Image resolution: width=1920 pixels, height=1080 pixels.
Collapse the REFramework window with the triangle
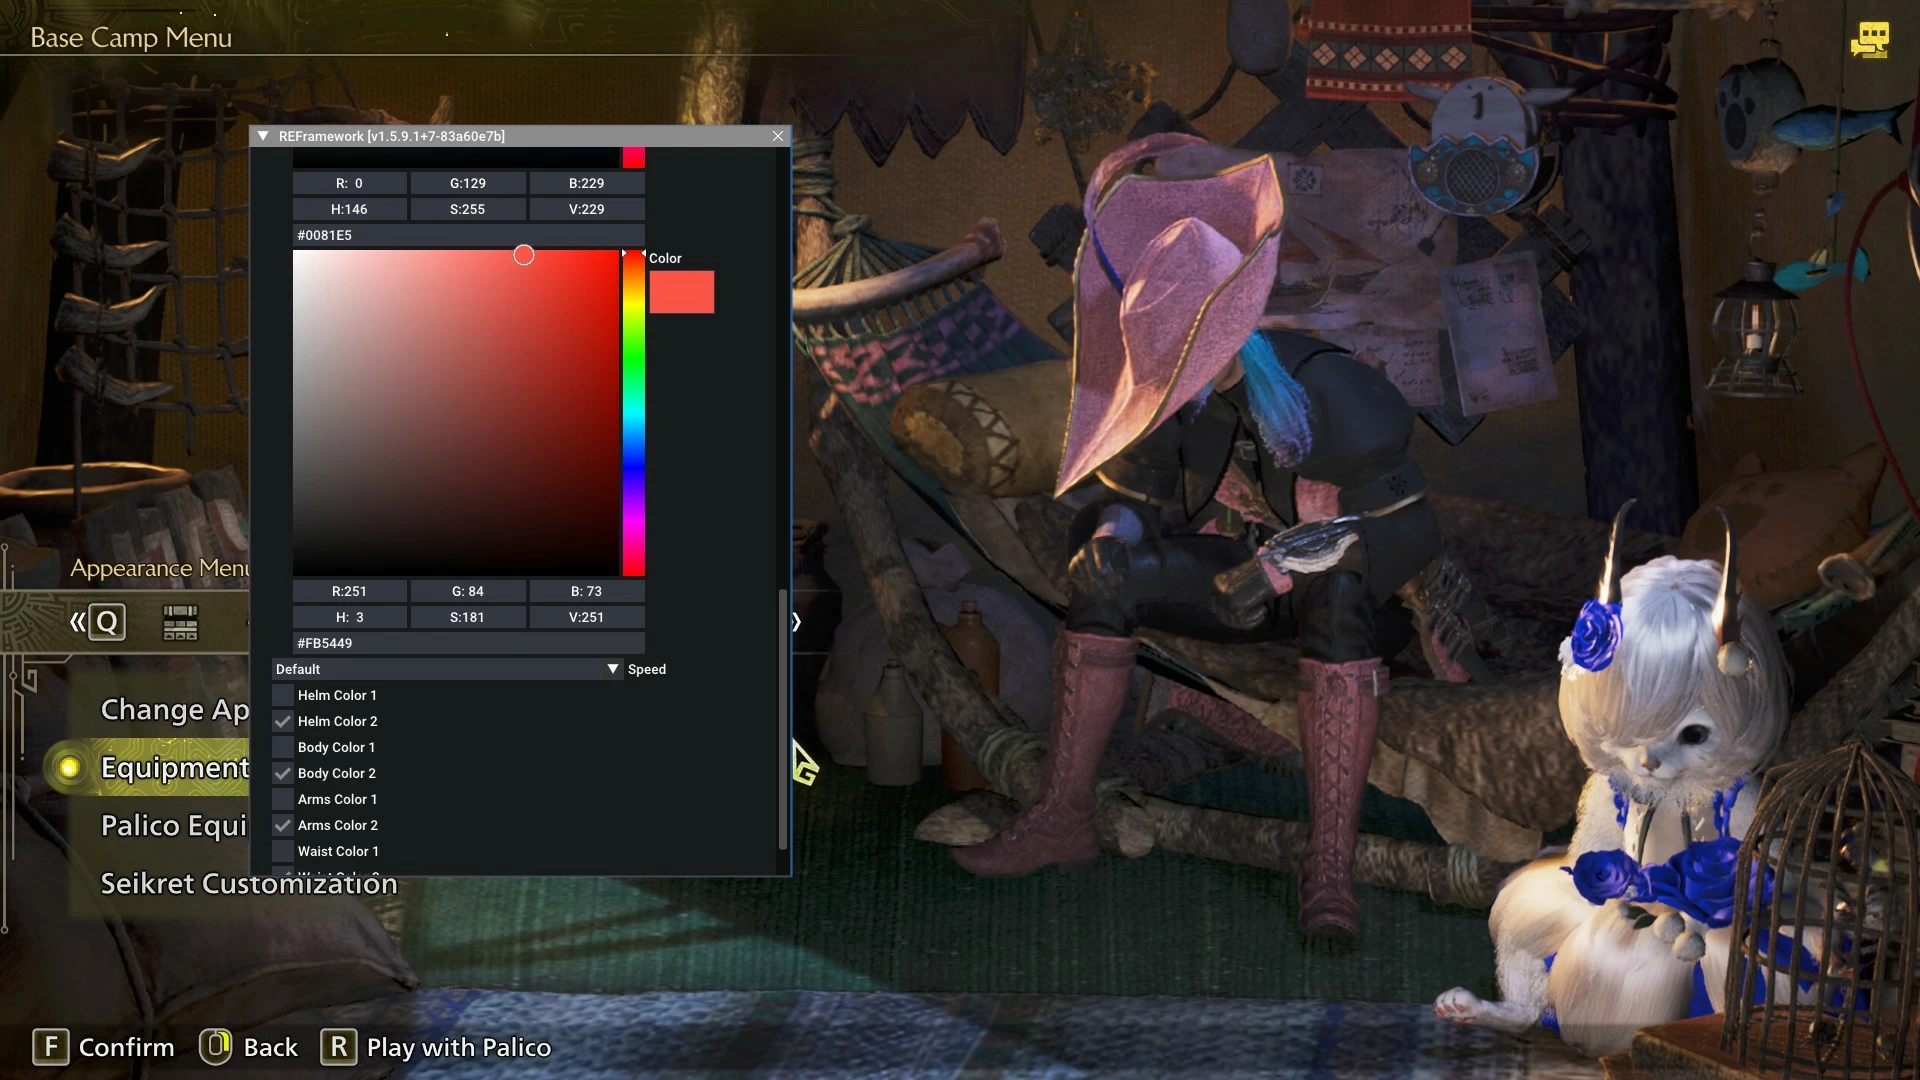point(263,136)
